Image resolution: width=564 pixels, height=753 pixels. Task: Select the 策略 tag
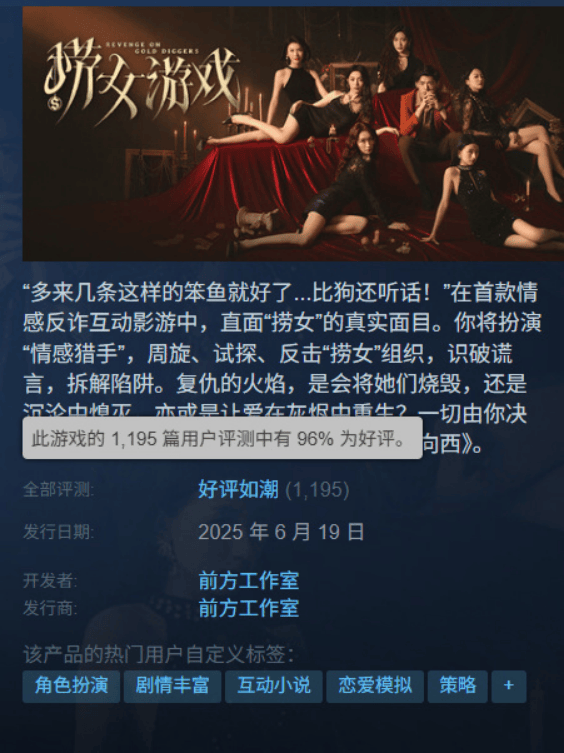tap(458, 686)
